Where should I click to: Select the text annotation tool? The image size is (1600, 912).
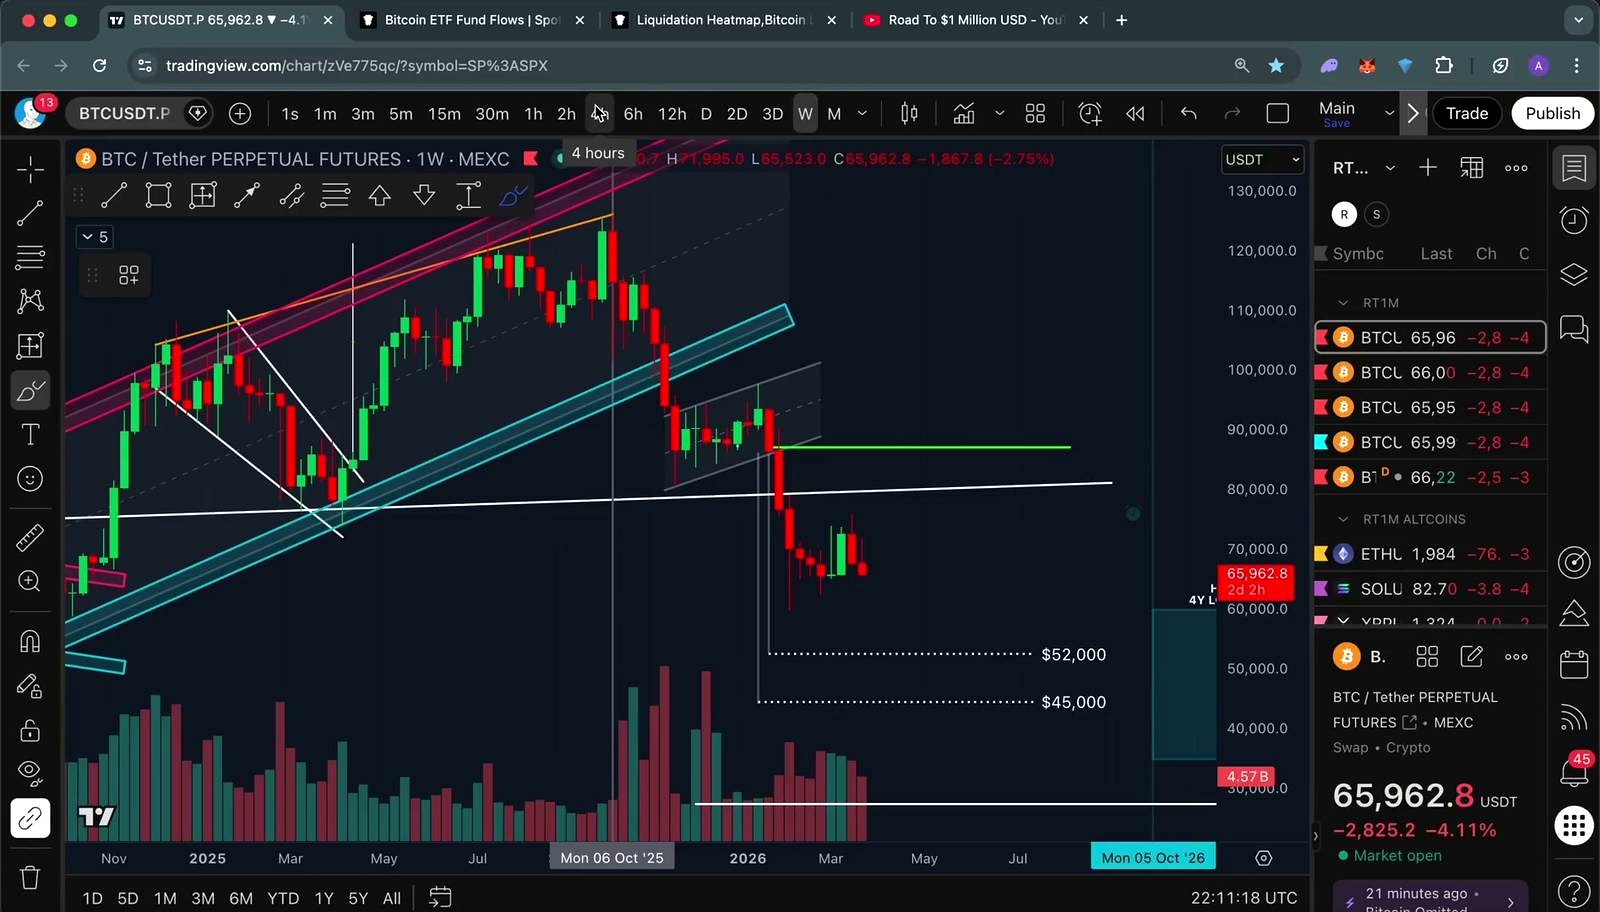30,434
